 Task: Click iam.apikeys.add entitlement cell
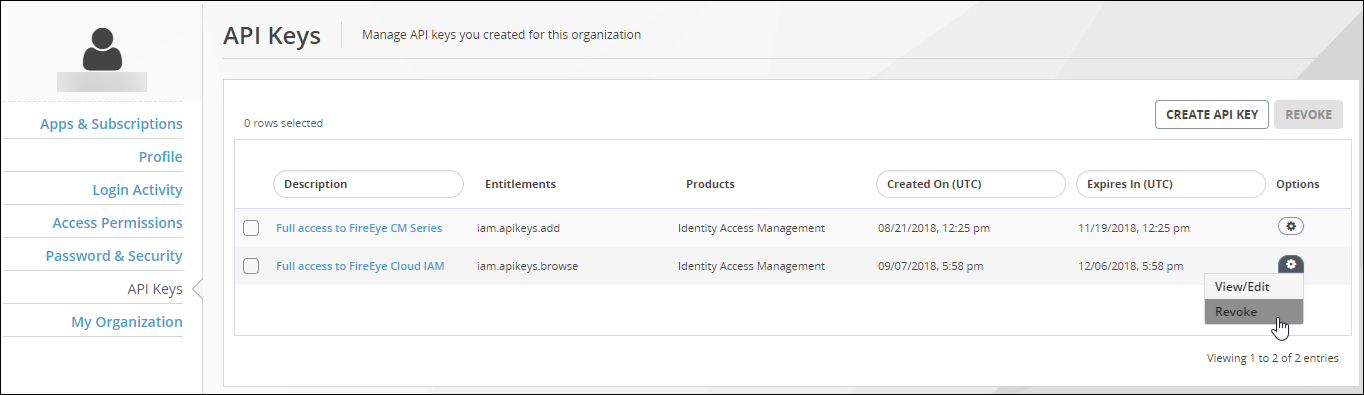(x=518, y=228)
